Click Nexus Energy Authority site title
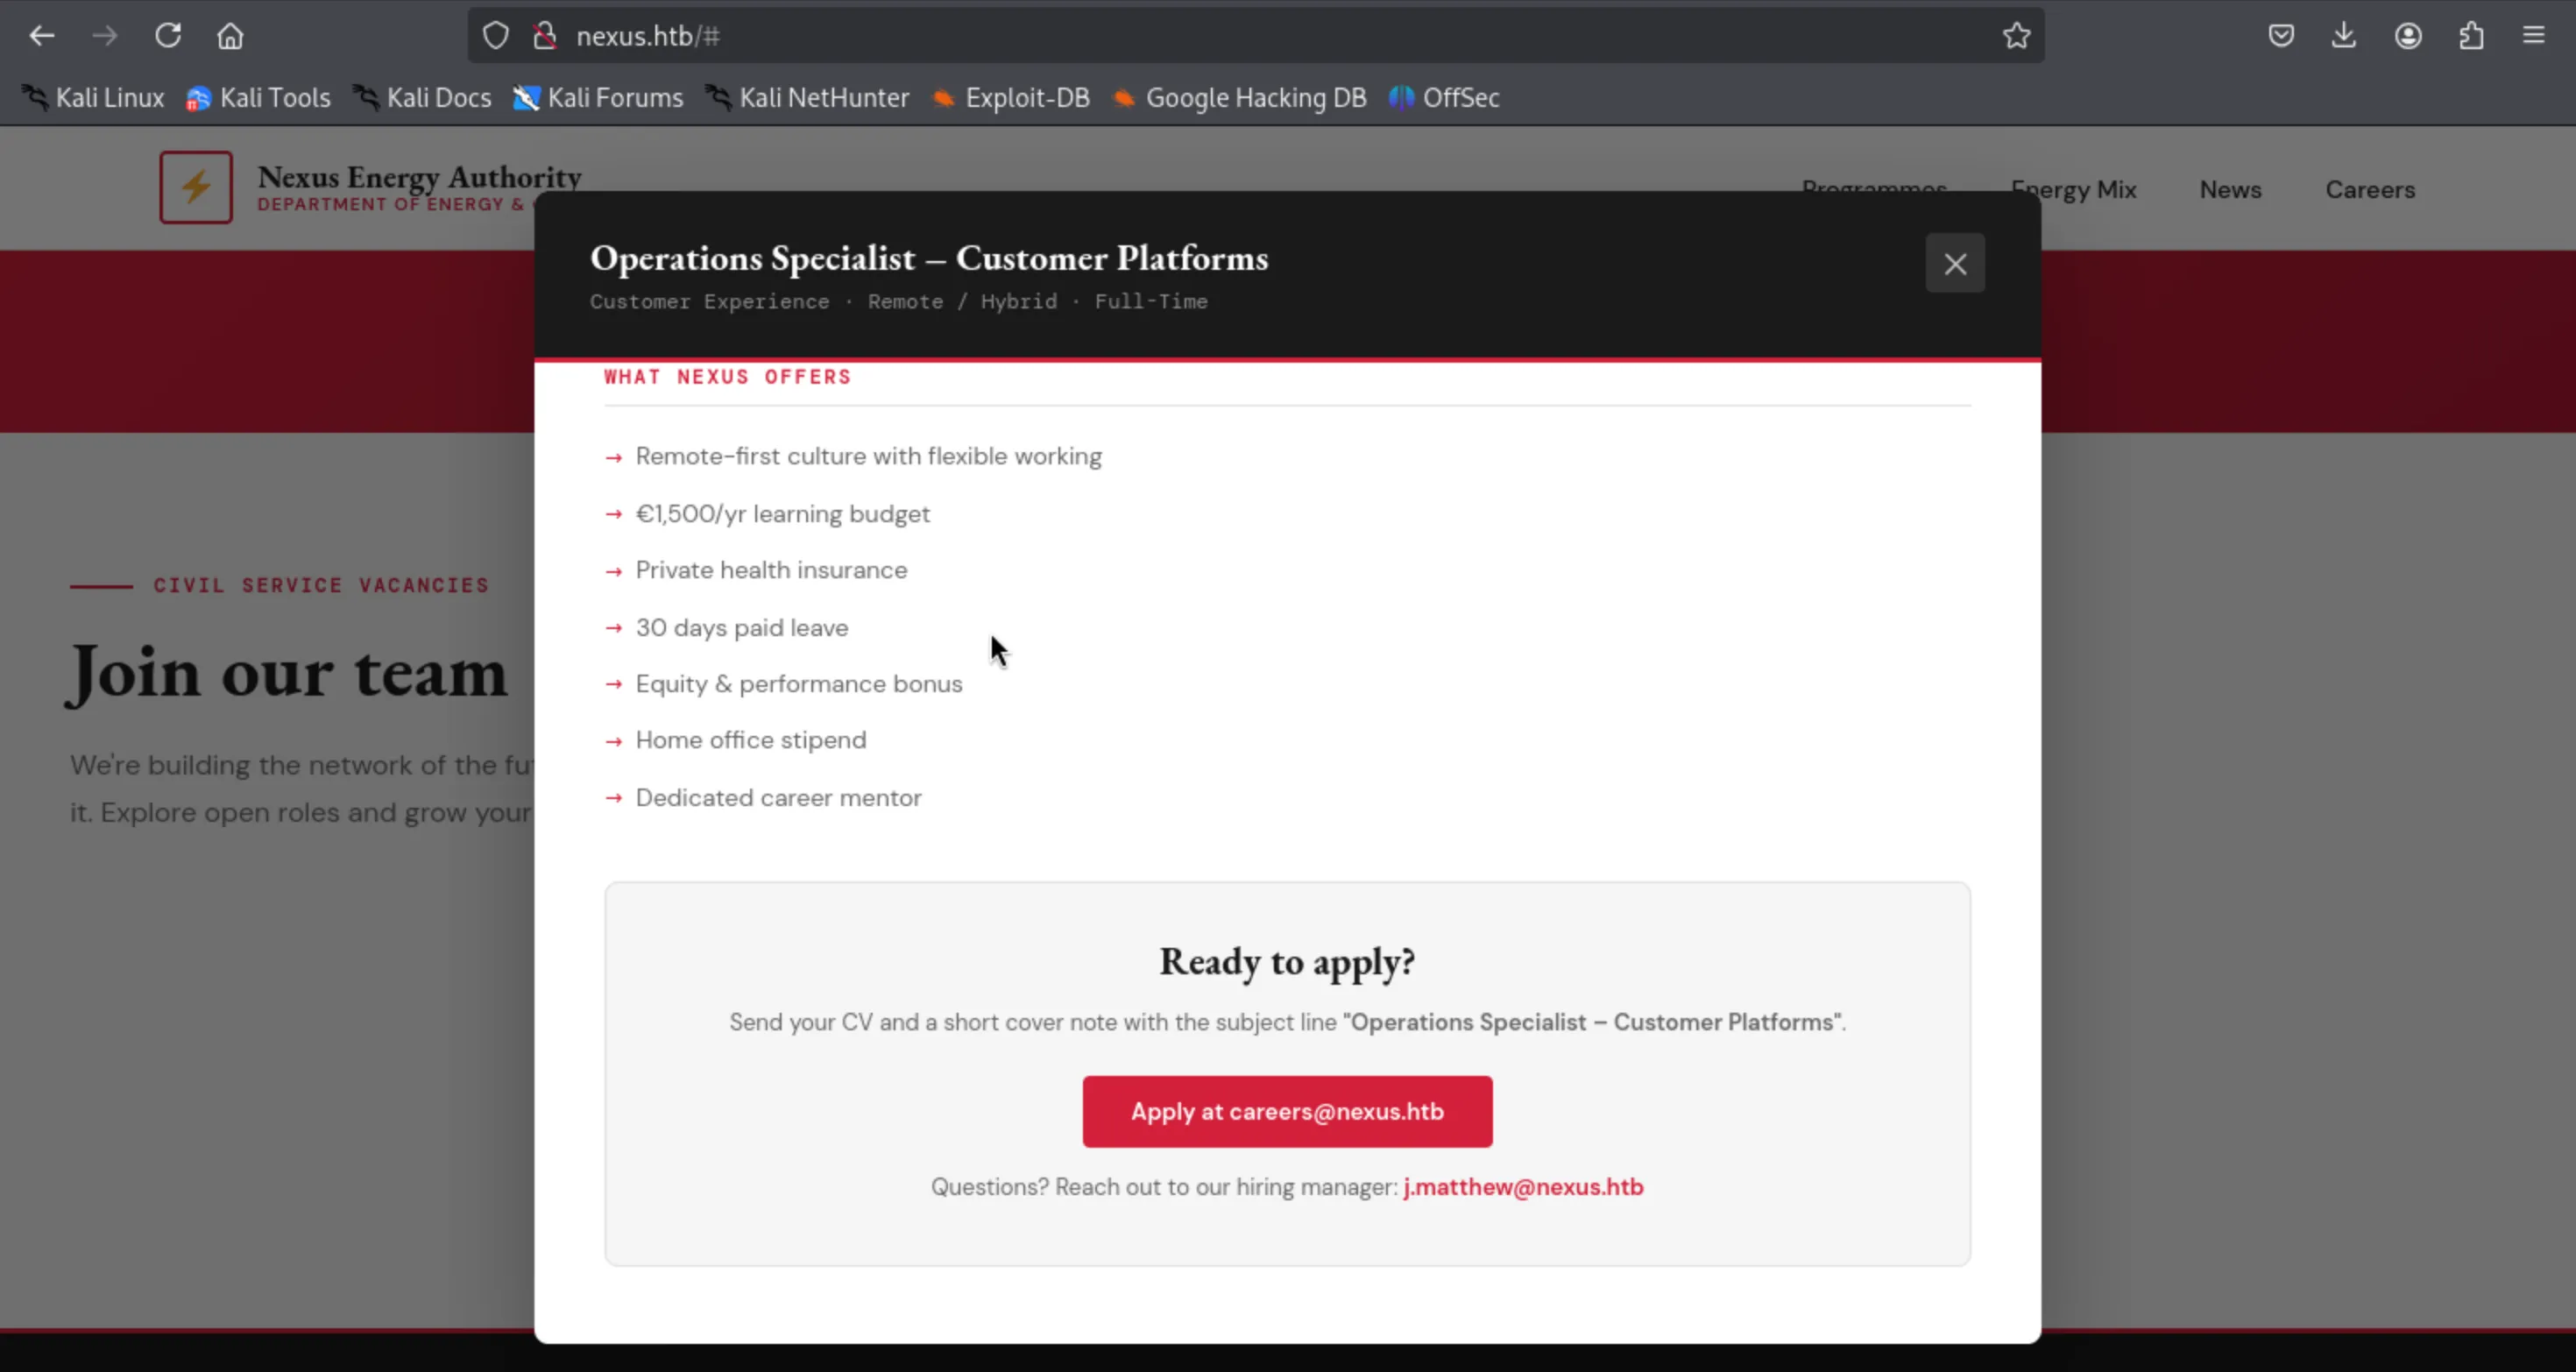 coord(419,177)
